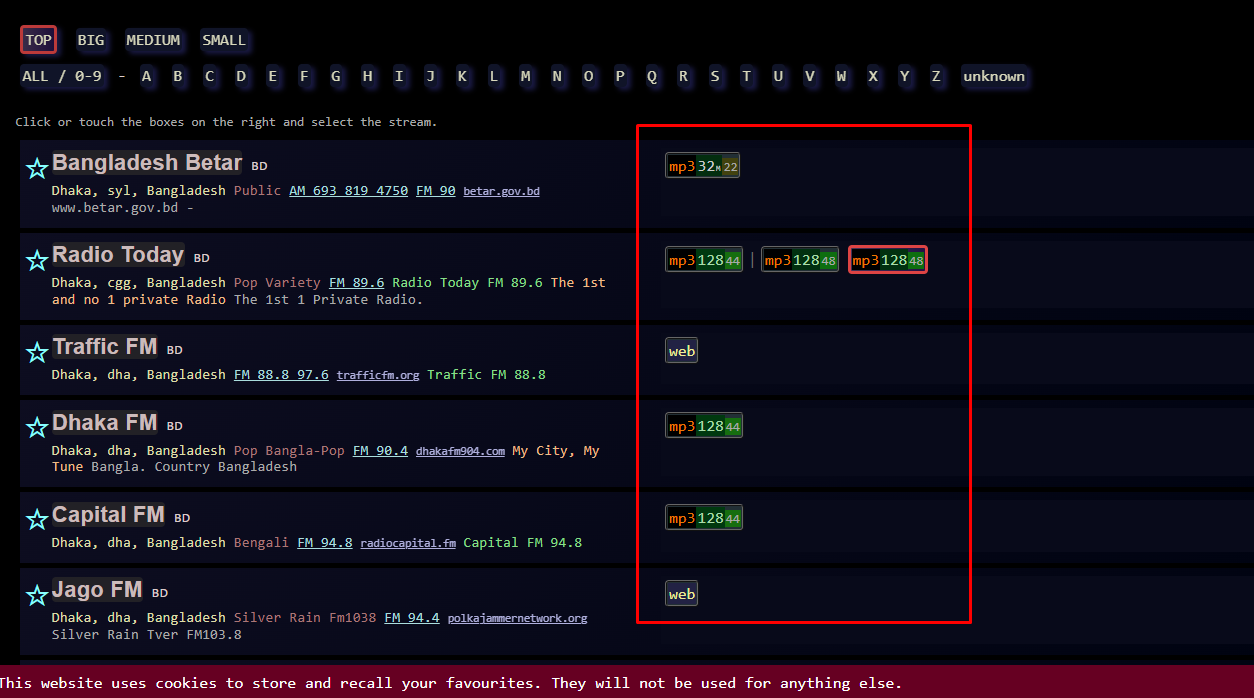Show ALL / 0-9 stations
This screenshot has height=698, width=1254.
[61, 76]
